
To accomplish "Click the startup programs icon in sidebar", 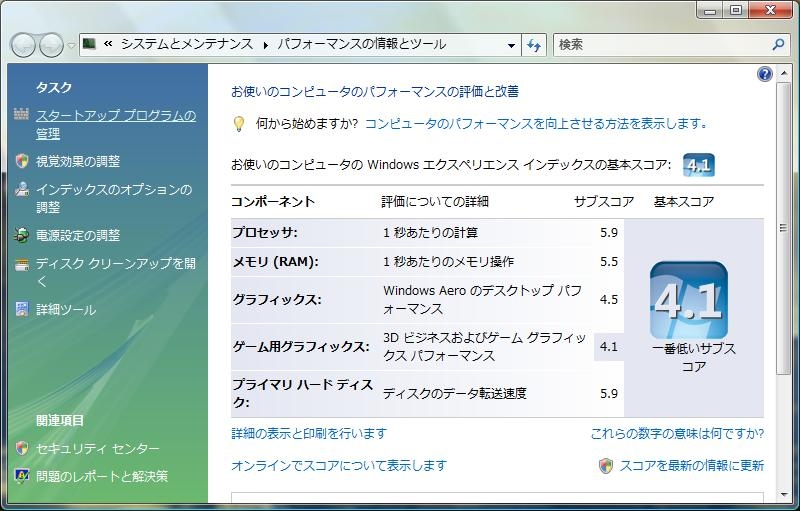I will [x=21, y=114].
